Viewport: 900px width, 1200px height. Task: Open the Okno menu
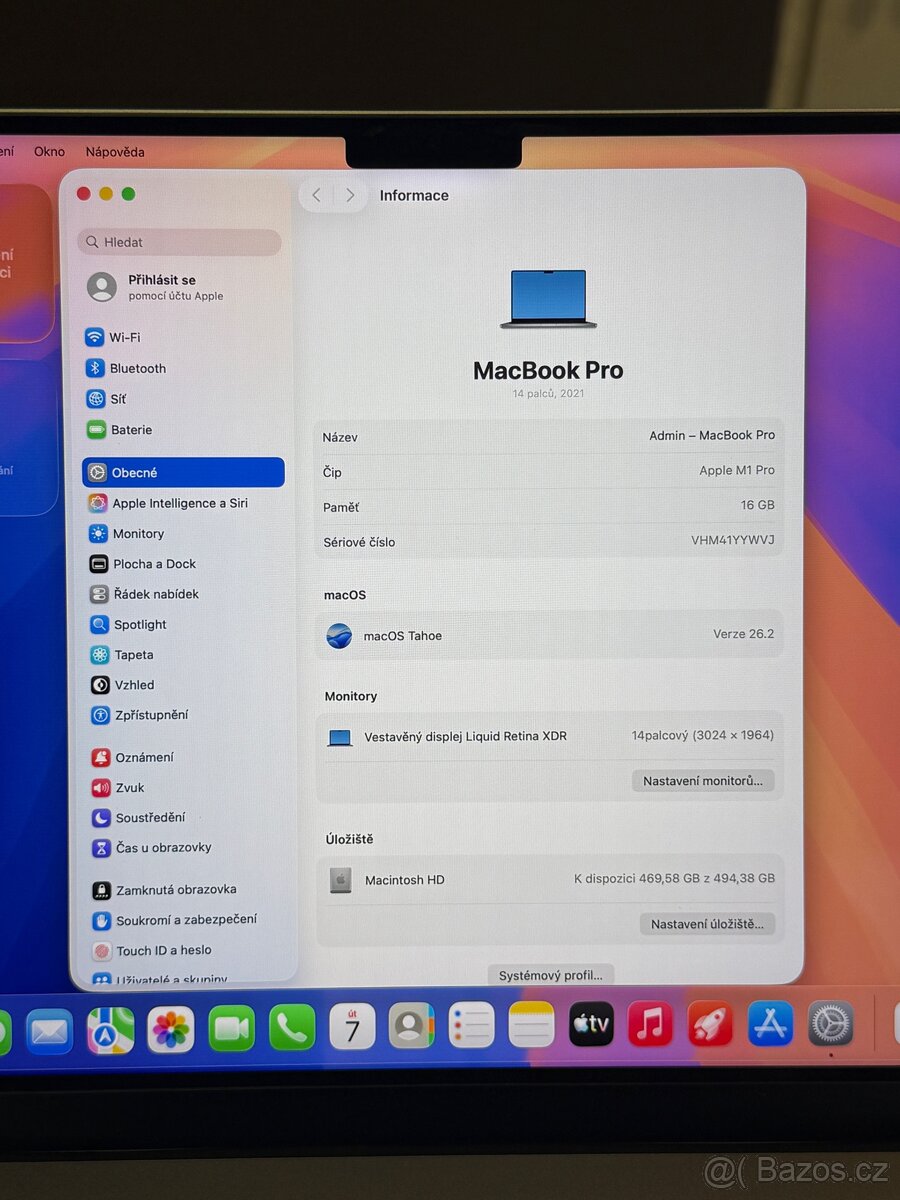(49, 152)
